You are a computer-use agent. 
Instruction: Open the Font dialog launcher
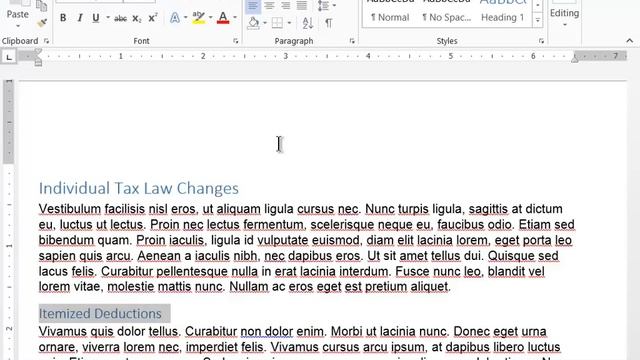click(236, 41)
